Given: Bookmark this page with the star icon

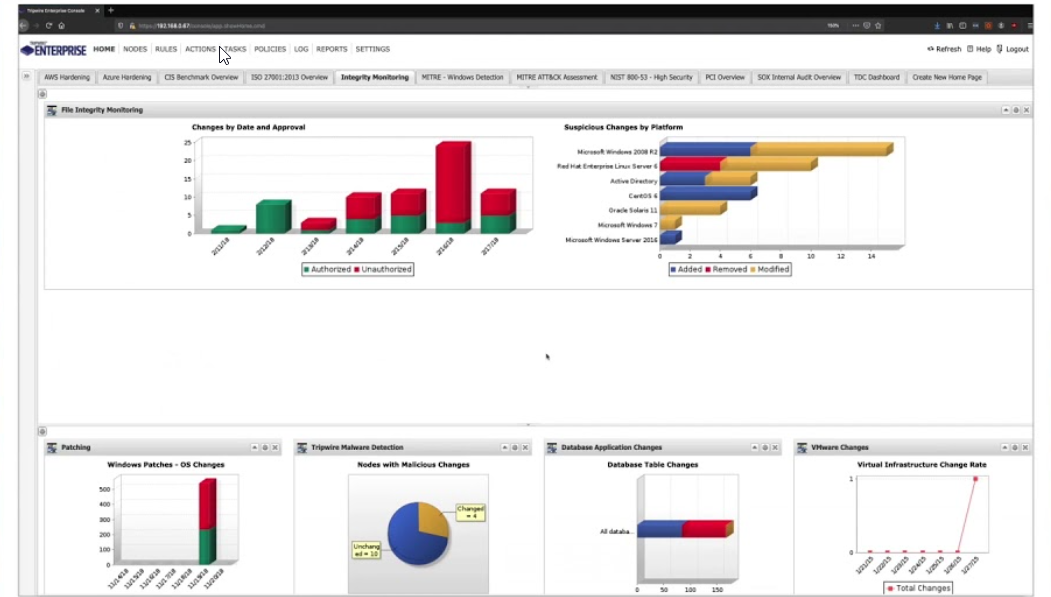Looking at the screenshot, I should coord(878,25).
